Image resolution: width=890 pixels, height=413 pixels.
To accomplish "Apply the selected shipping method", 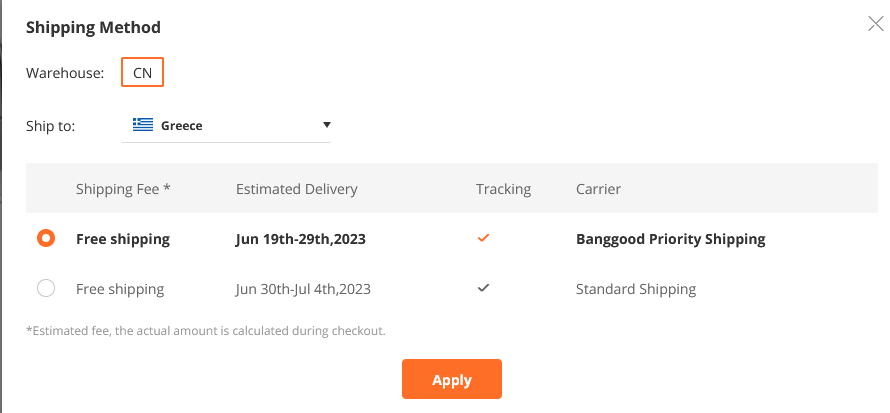I will tap(452, 379).
